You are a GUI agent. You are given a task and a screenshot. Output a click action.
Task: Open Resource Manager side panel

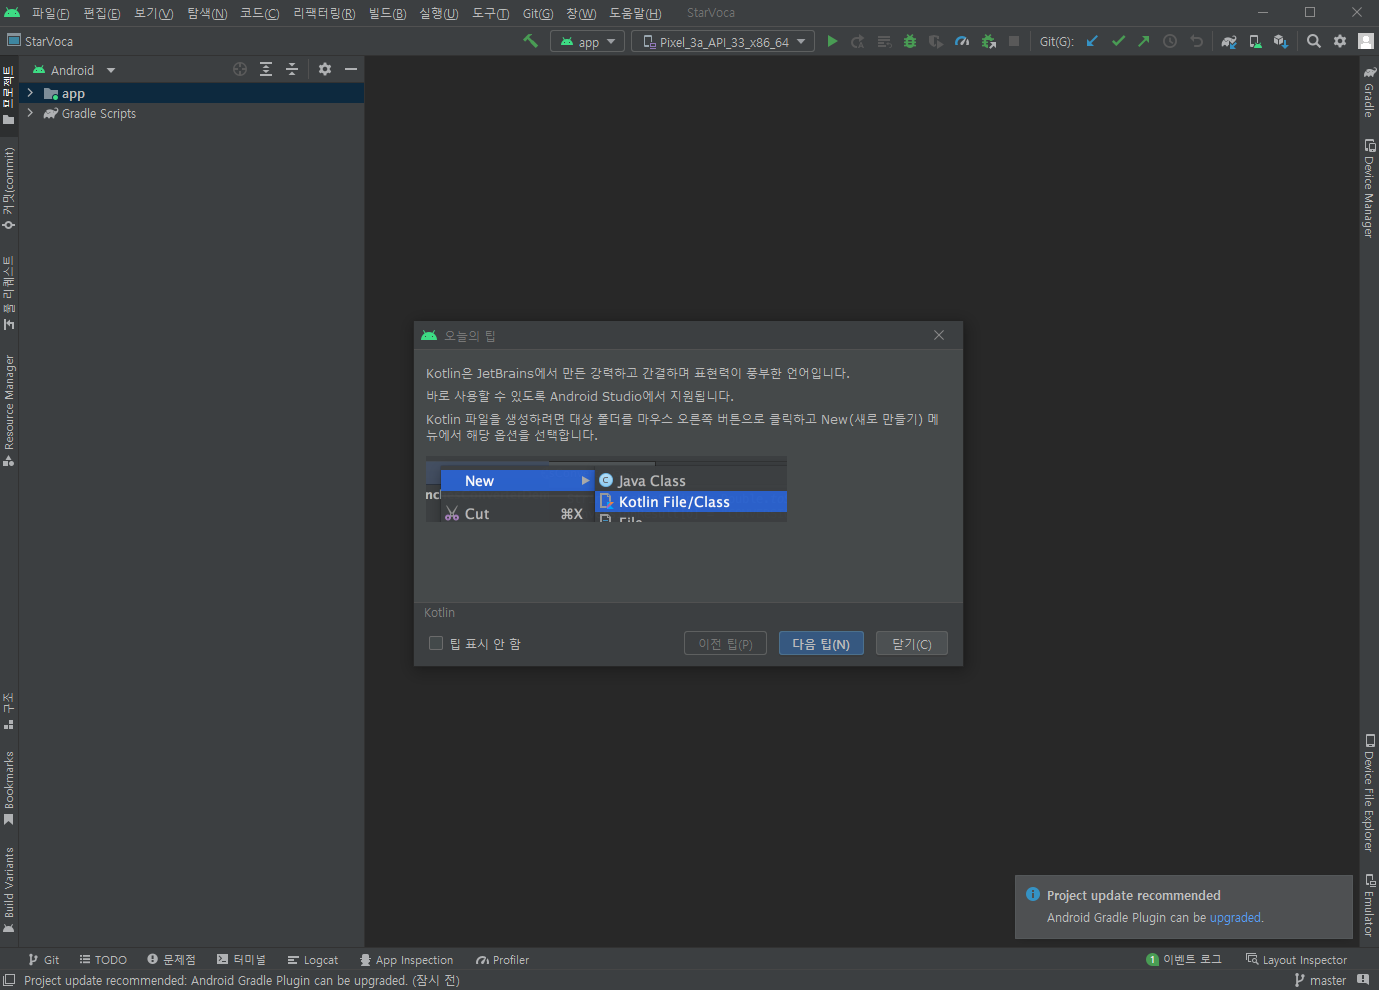[9, 410]
